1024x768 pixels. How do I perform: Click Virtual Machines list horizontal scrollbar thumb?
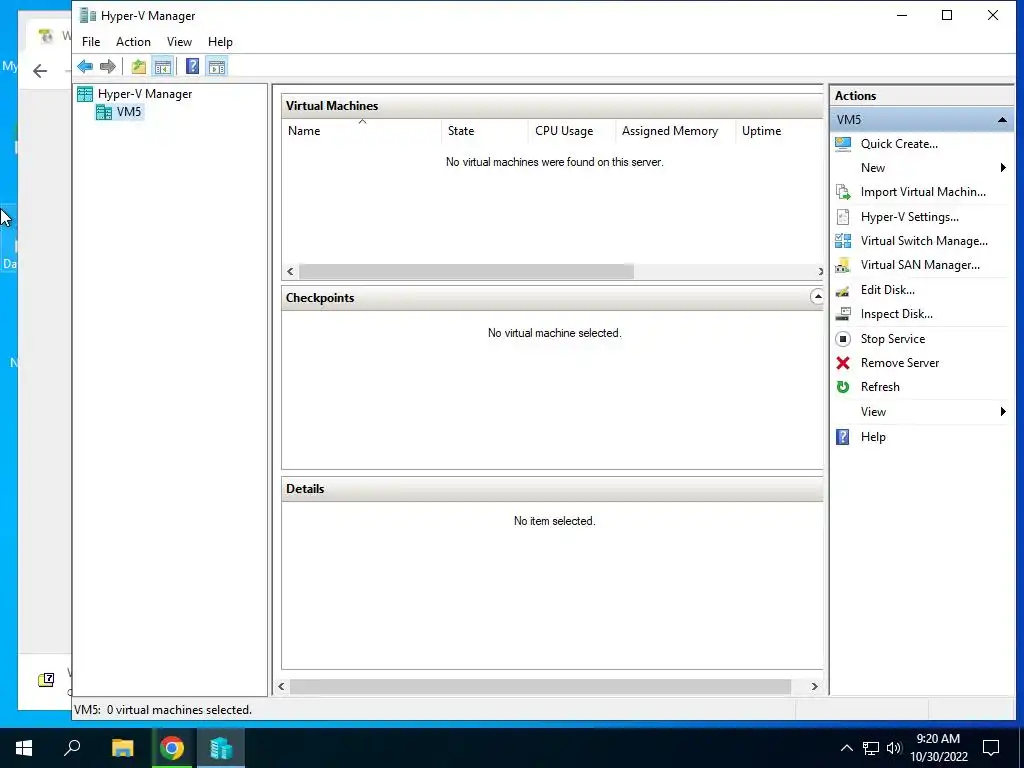point(466,271)
